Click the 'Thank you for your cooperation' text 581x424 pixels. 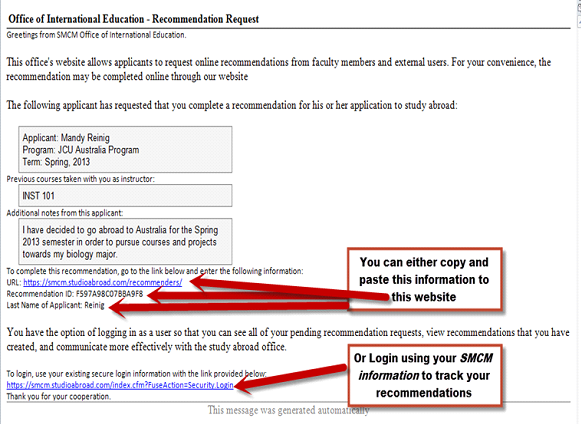point(59,397)
